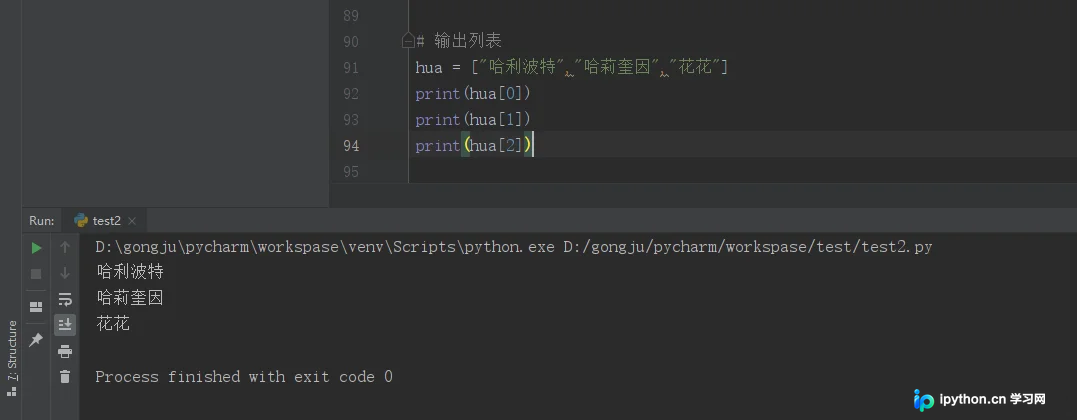The height and width of the screenshot is (420, 1077).
Task: Click console output line '哈莉奎因'
Action: click(x=130, y=298)
